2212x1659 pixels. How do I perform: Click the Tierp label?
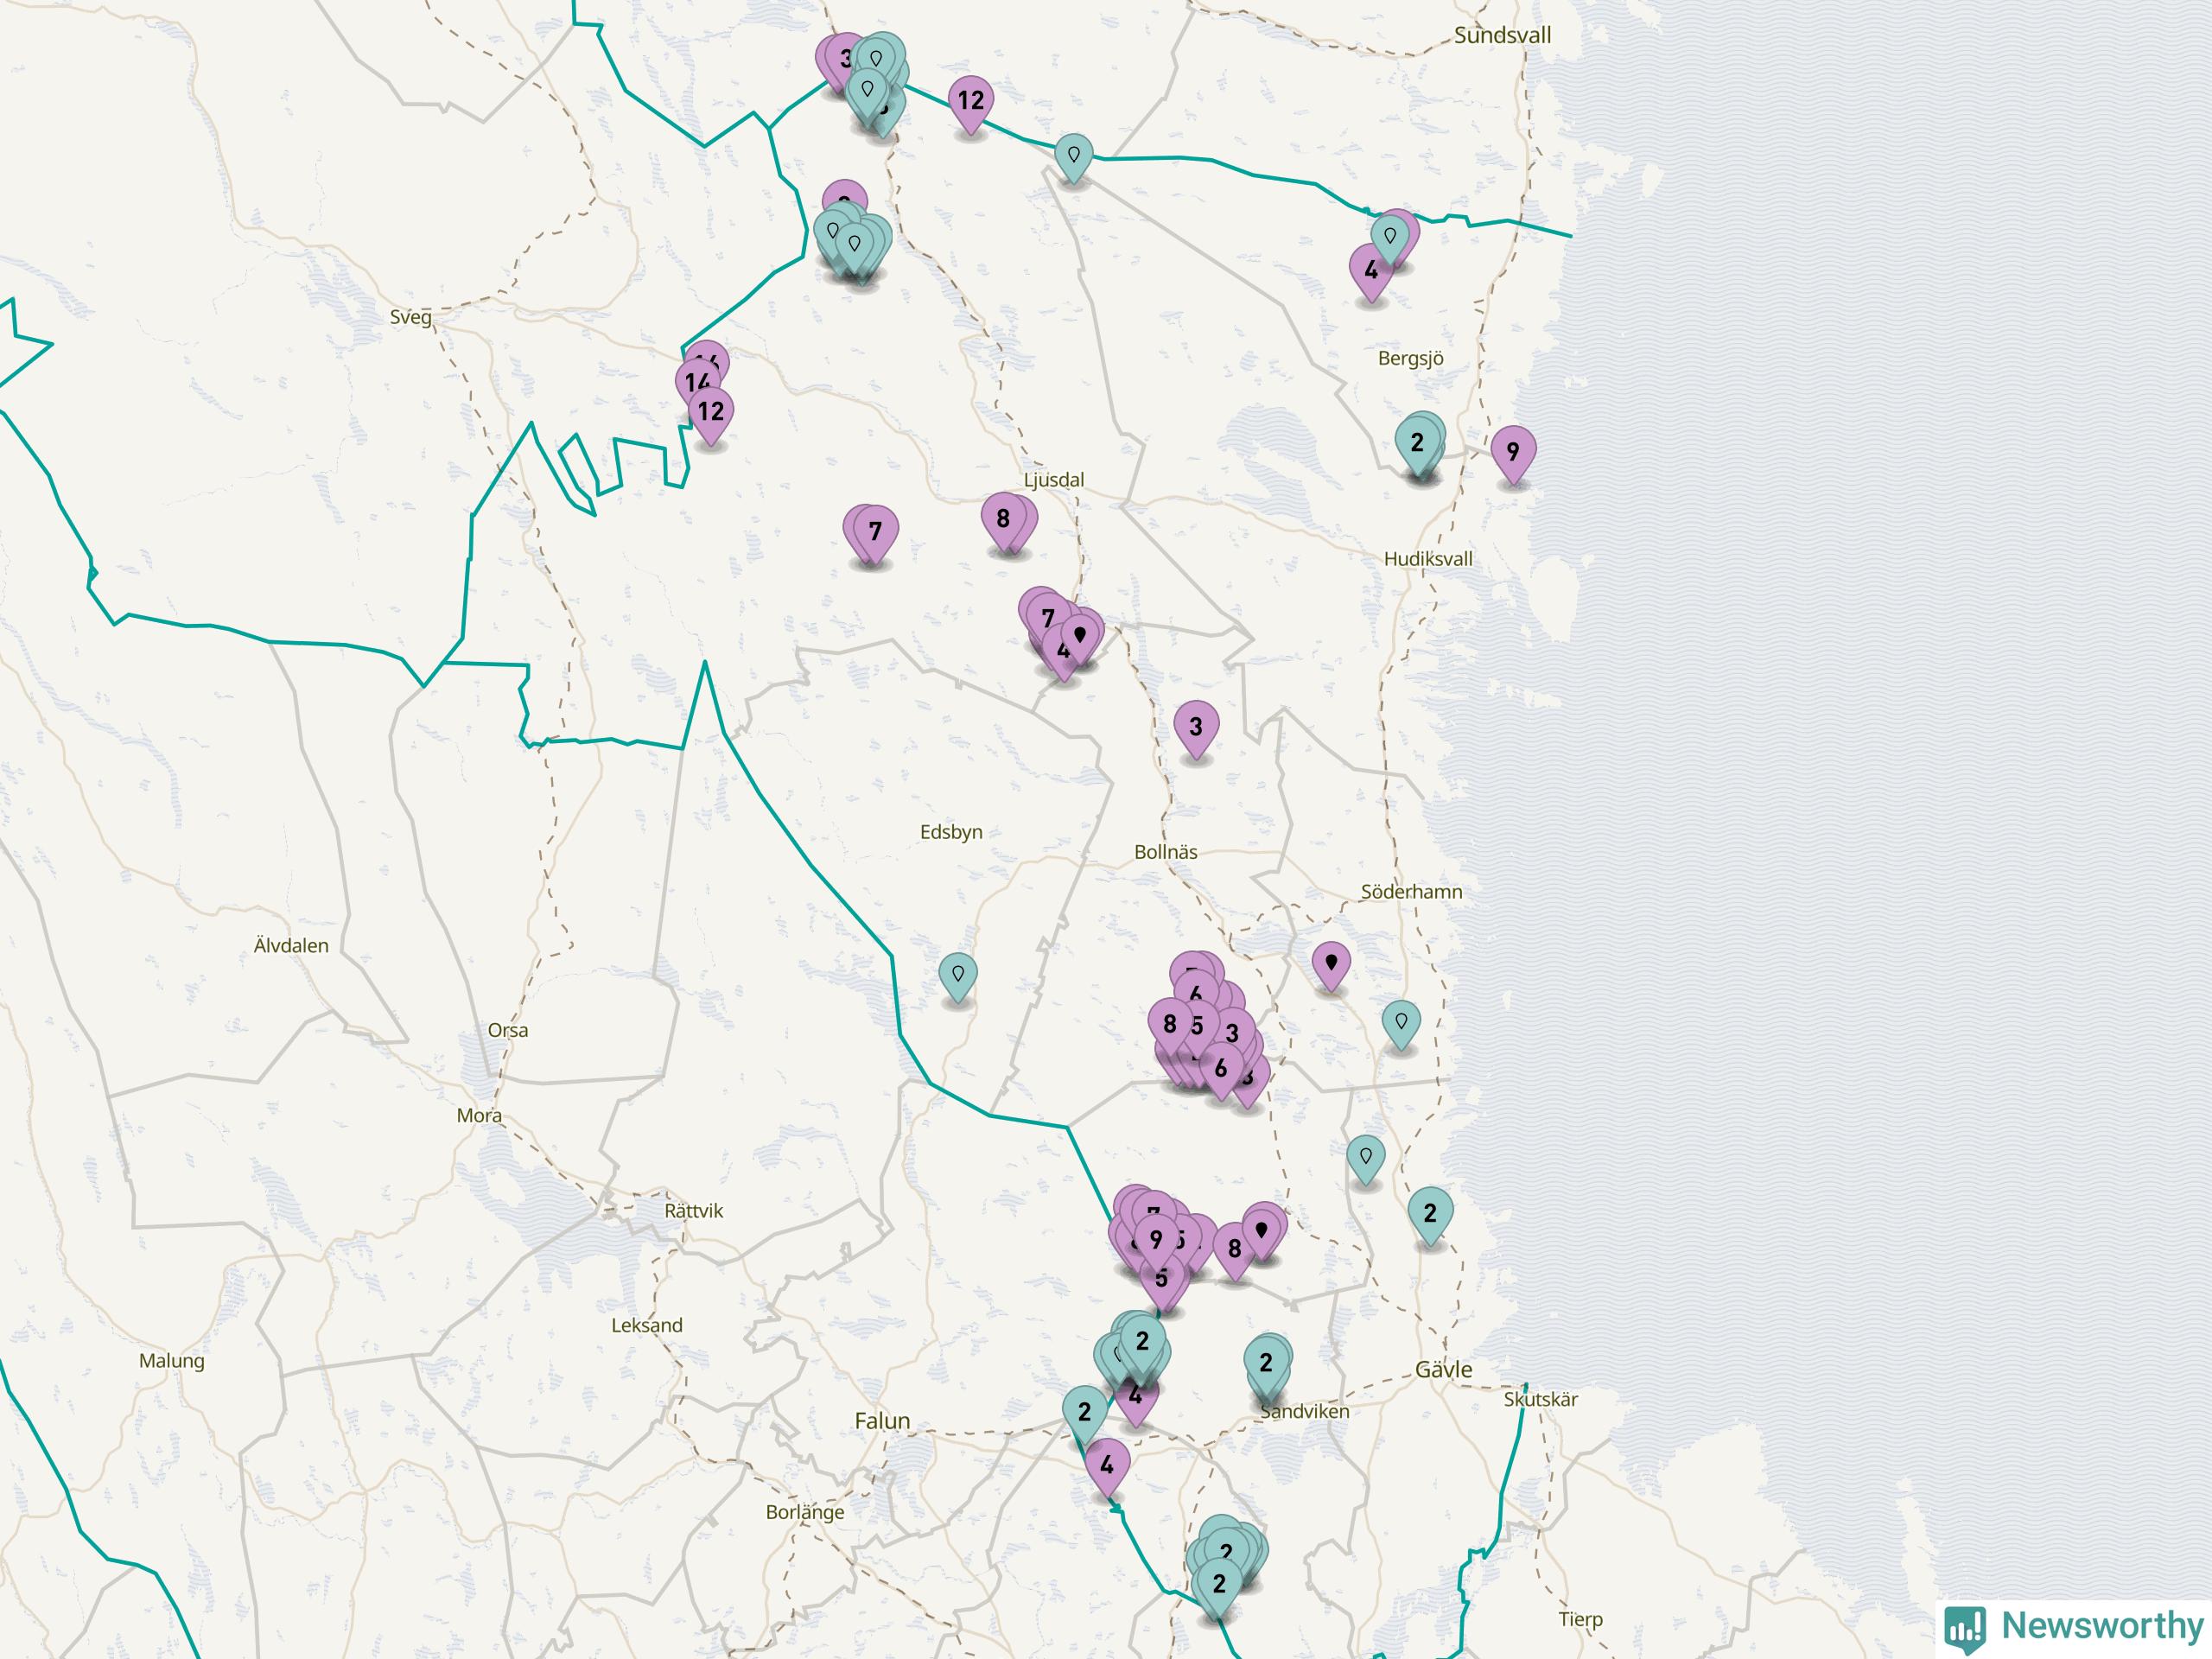[x=1580, y=1619]
